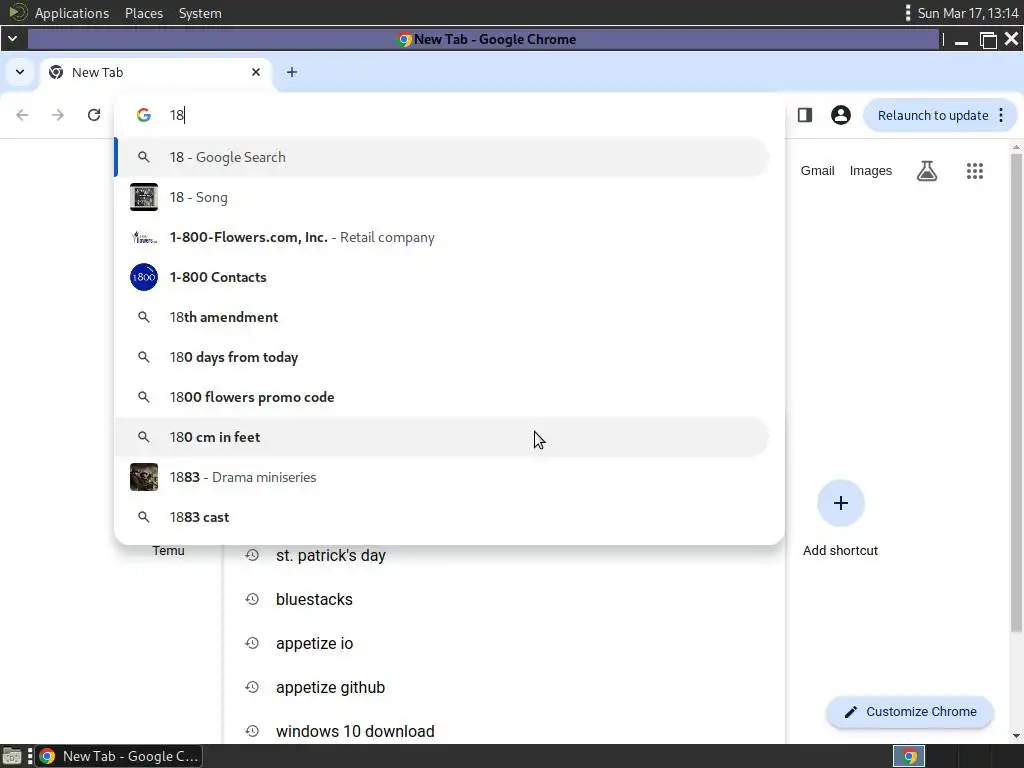Click the Chrome icon in bottom-right tray
Screen dimensions: 1024x768
909,756
